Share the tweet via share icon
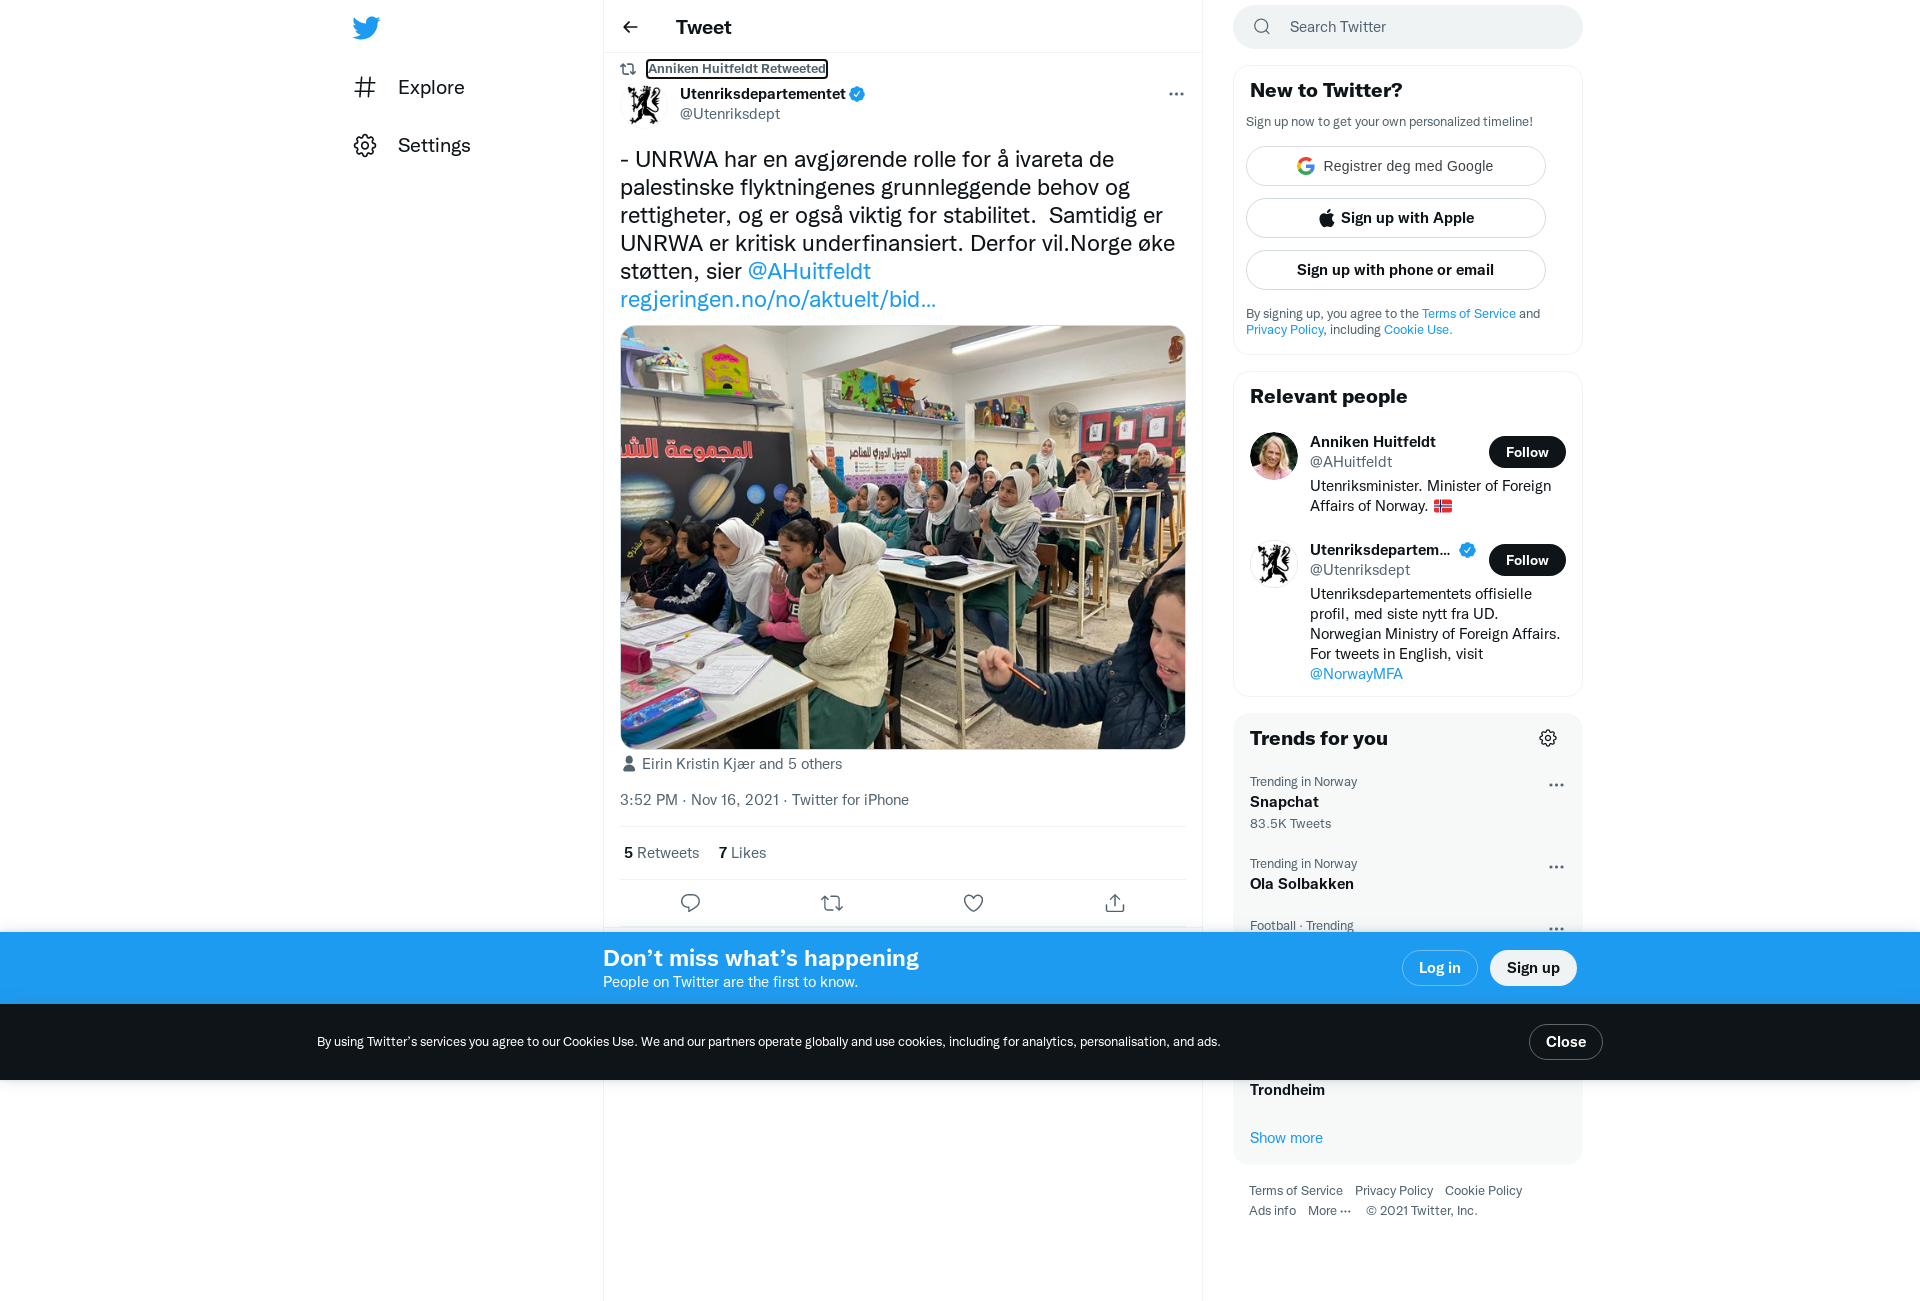This screenshot has height=1301, width=1920. [x=1115, y=903]
